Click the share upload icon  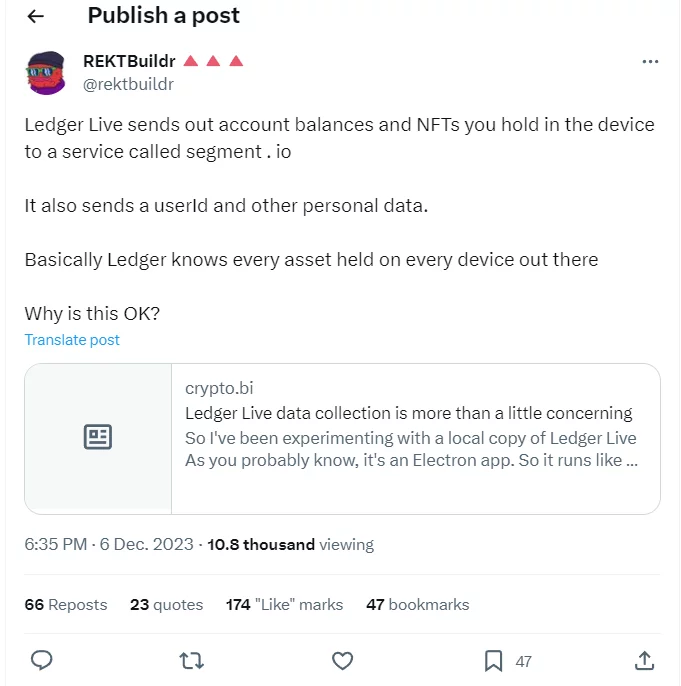coord(645,661)
